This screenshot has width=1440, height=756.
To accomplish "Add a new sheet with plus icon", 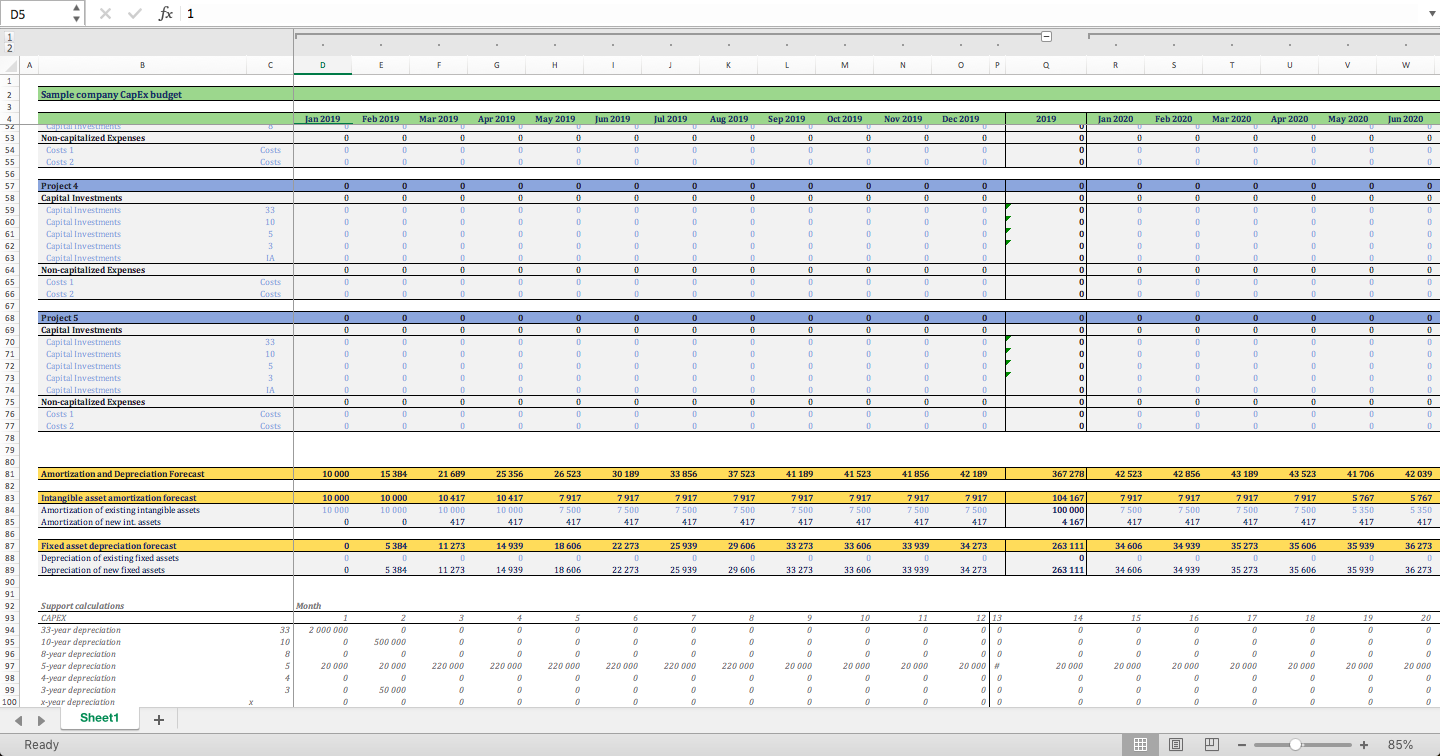I will tap(158, 719).
